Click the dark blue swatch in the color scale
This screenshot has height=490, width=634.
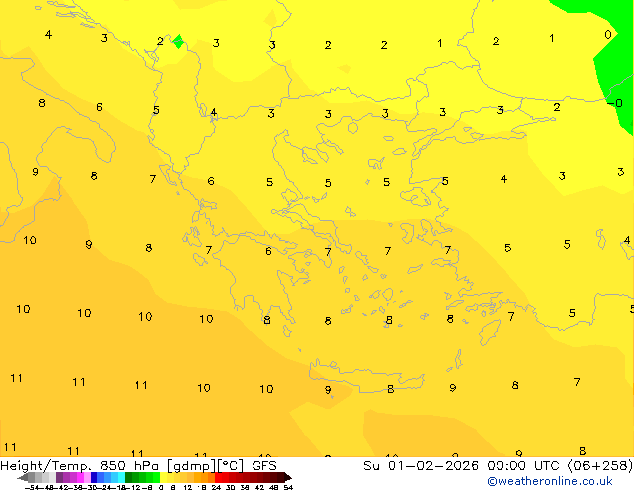[94, 477]
